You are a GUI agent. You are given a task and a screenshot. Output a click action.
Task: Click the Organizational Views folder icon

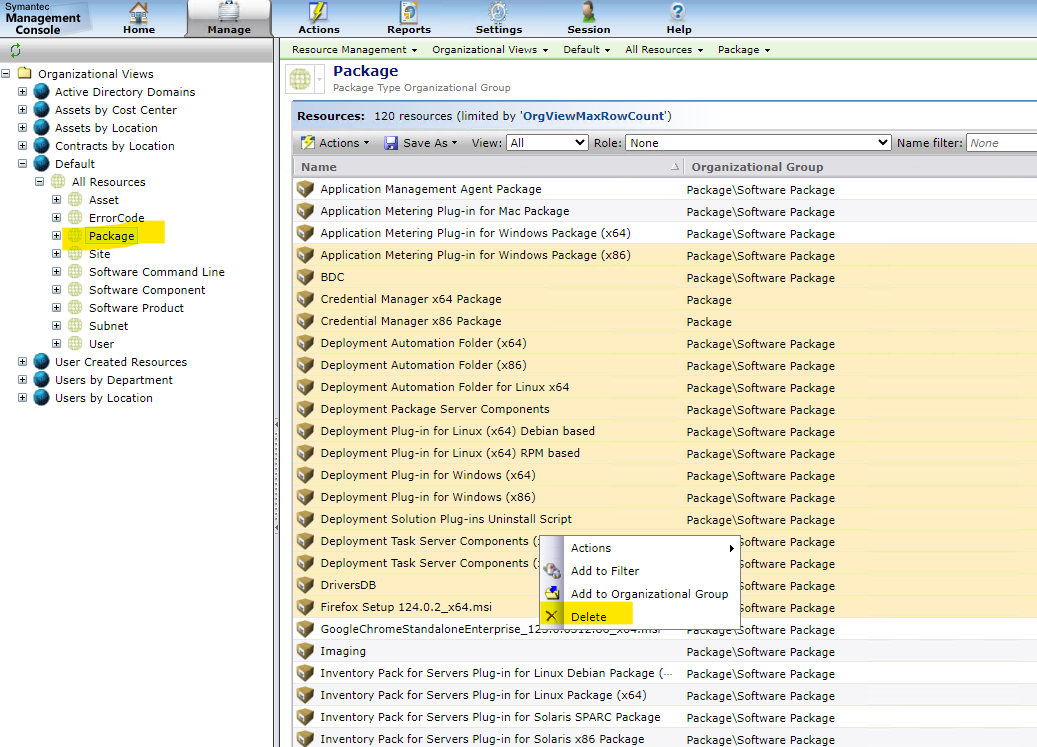[24, 73]
